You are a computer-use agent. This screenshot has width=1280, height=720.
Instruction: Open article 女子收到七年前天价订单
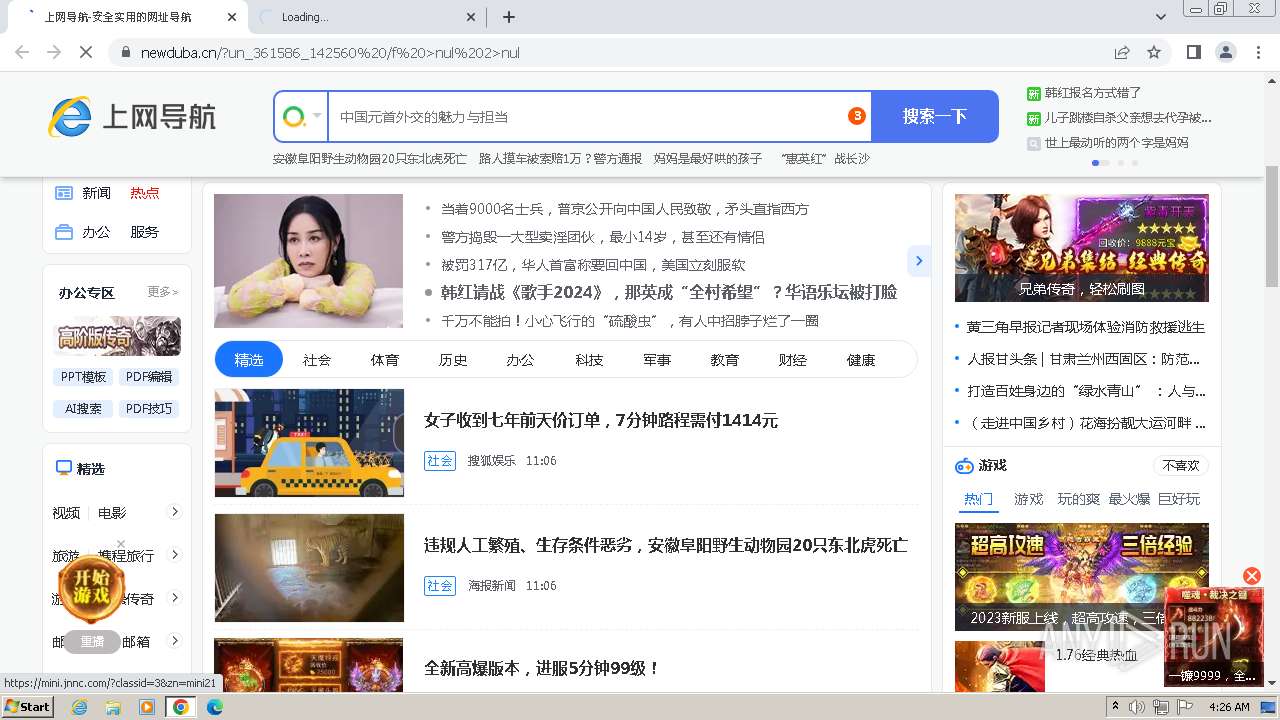pos(601,421)
